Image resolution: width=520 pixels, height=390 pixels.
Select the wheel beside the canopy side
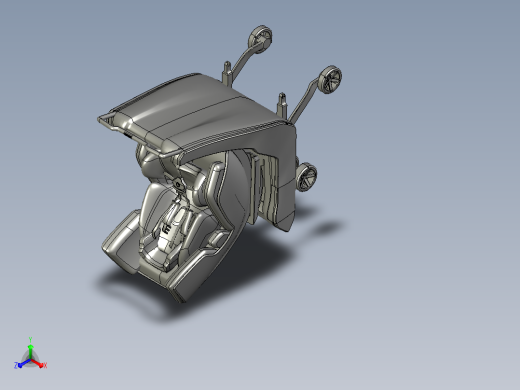[306, 177]
